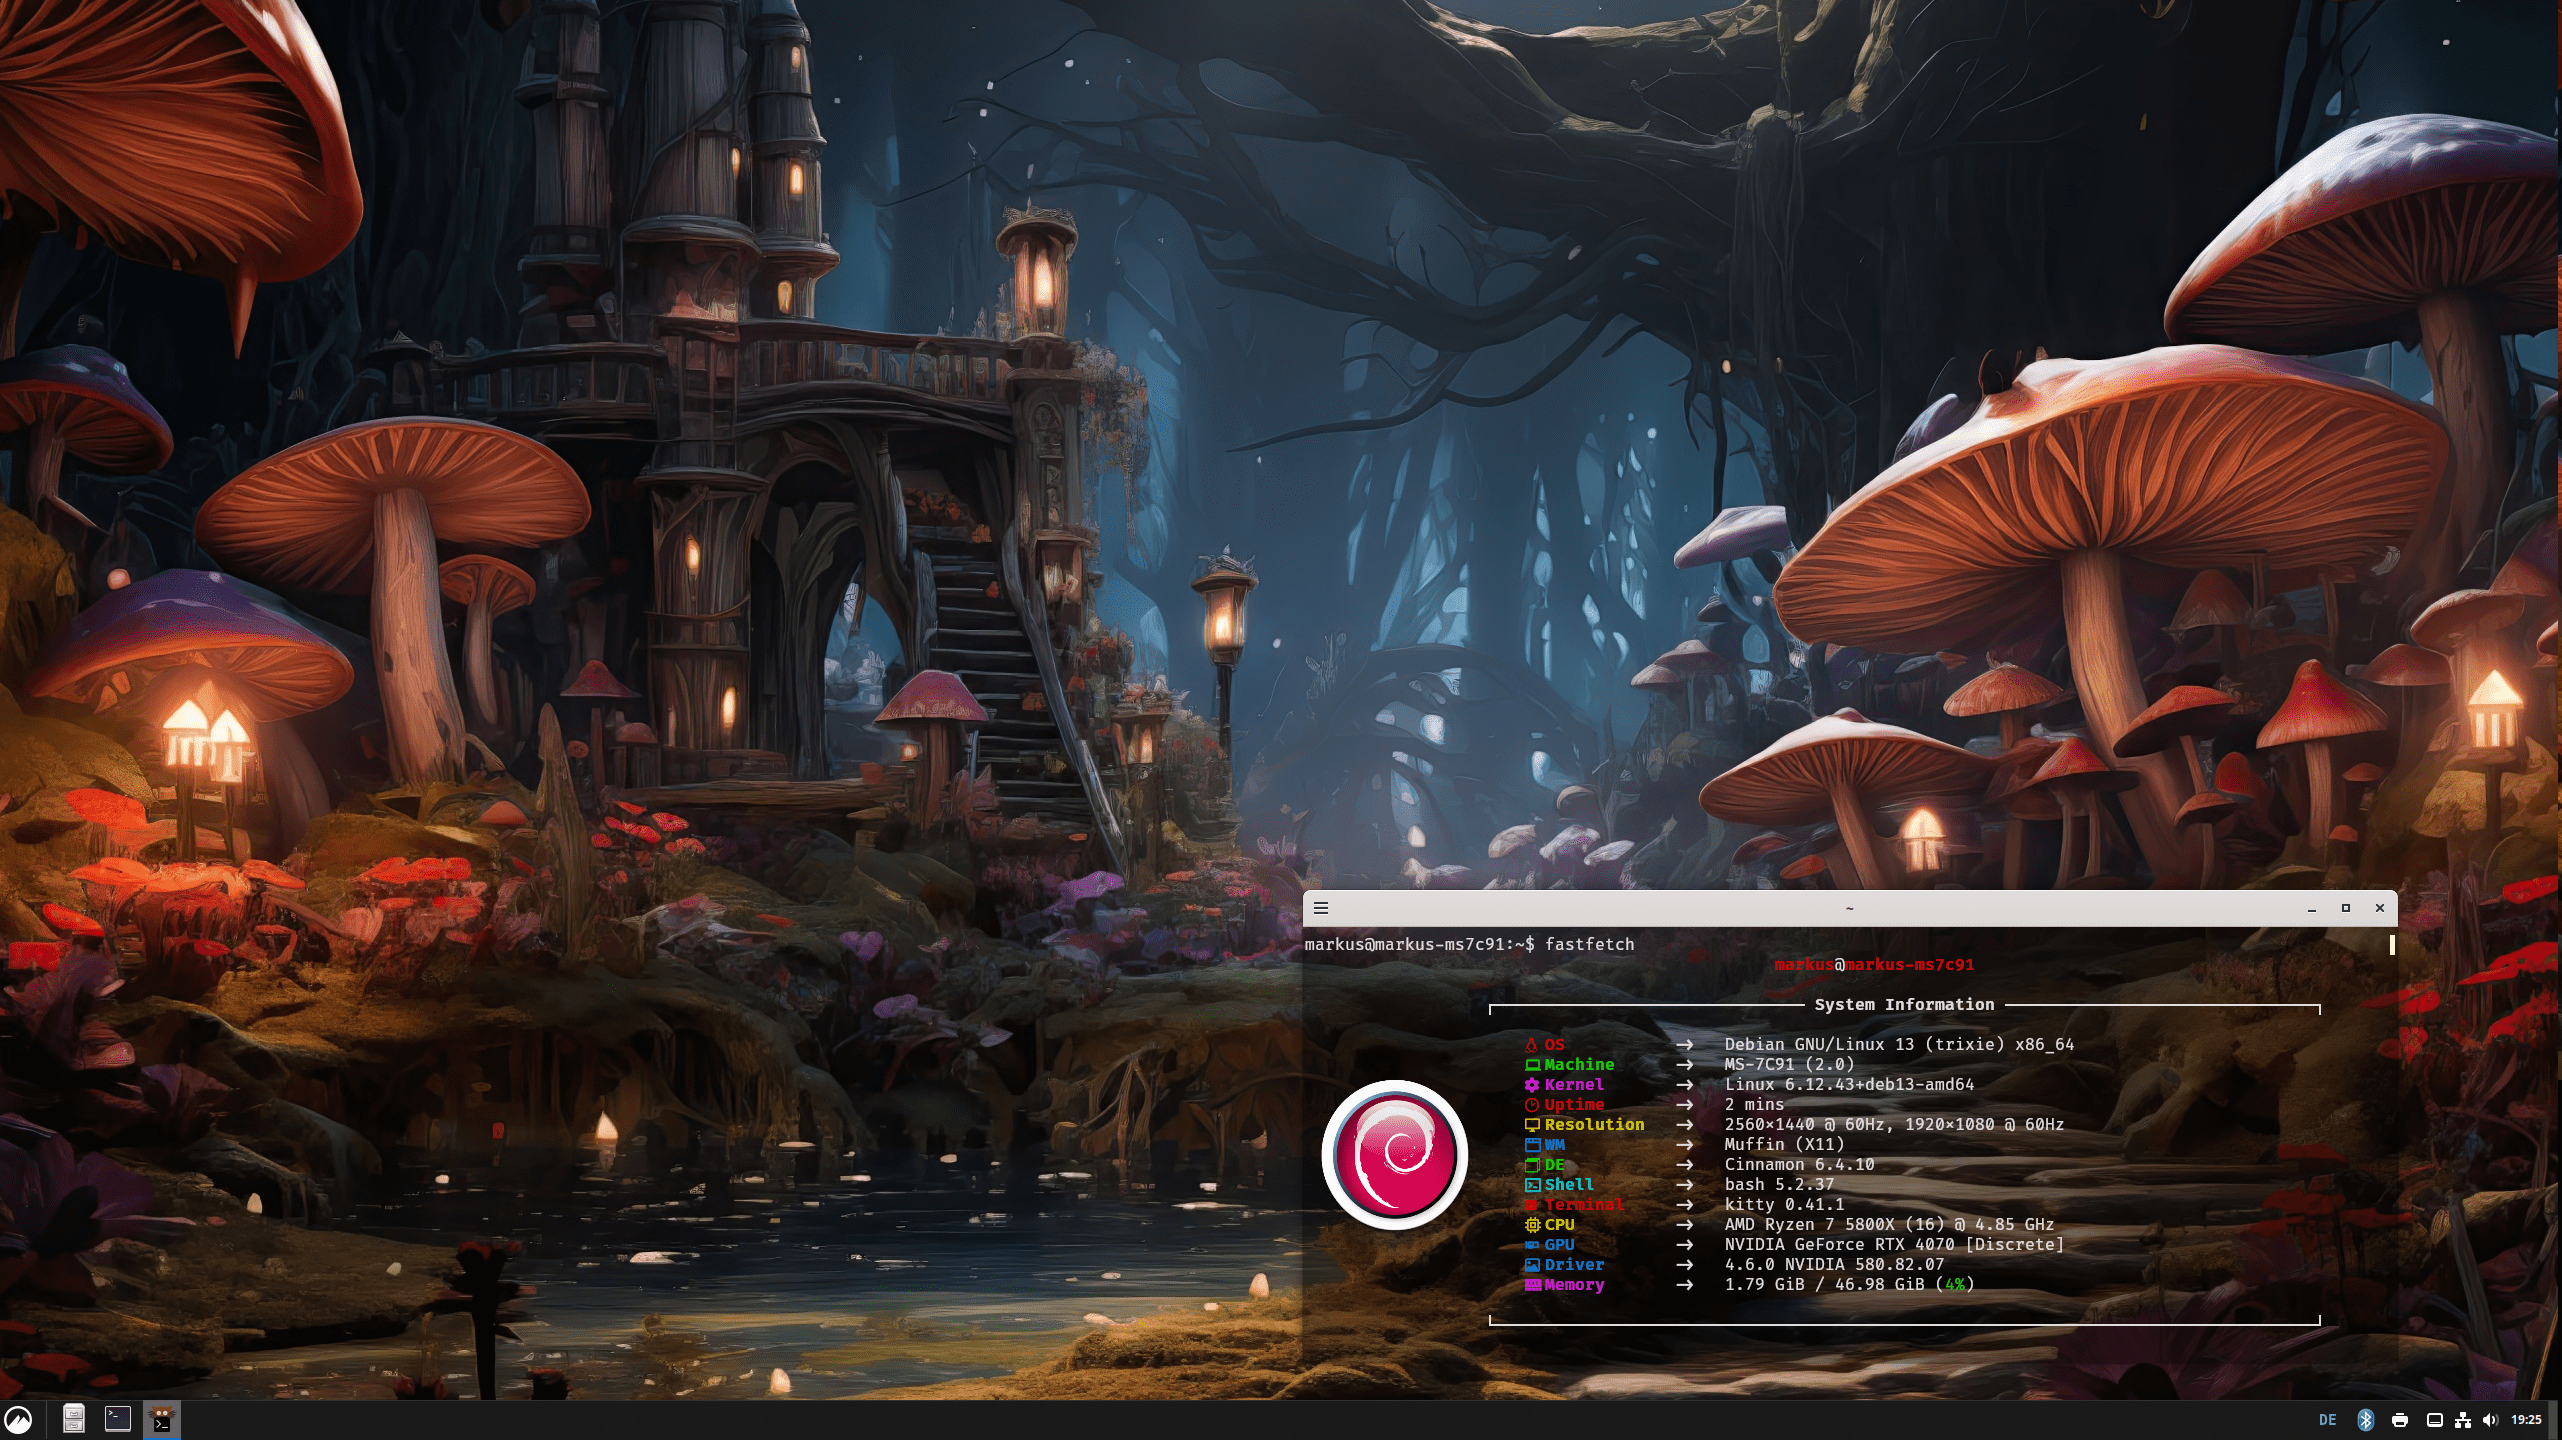Viewport: 2562px width, 1440px height.
Task: Close the kitty terminal window
Action: point(2380,908)
